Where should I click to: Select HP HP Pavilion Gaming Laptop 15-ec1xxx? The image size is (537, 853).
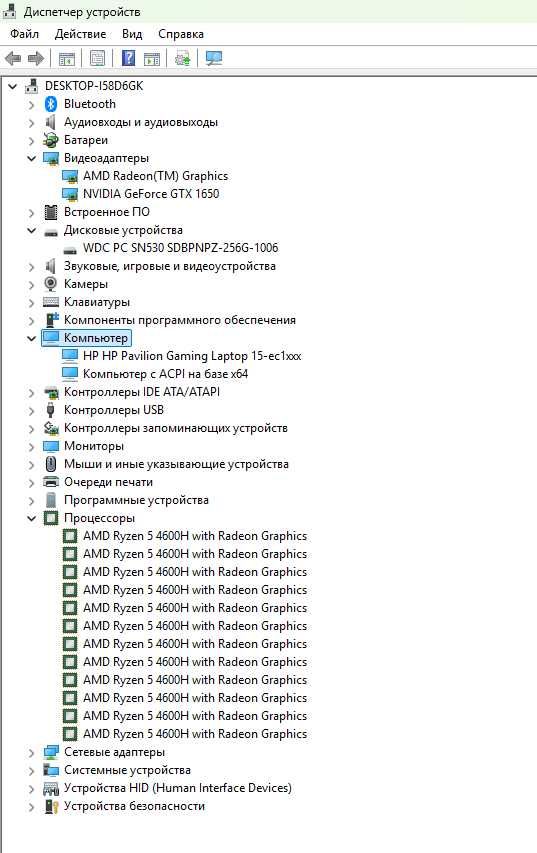[192, 356]
